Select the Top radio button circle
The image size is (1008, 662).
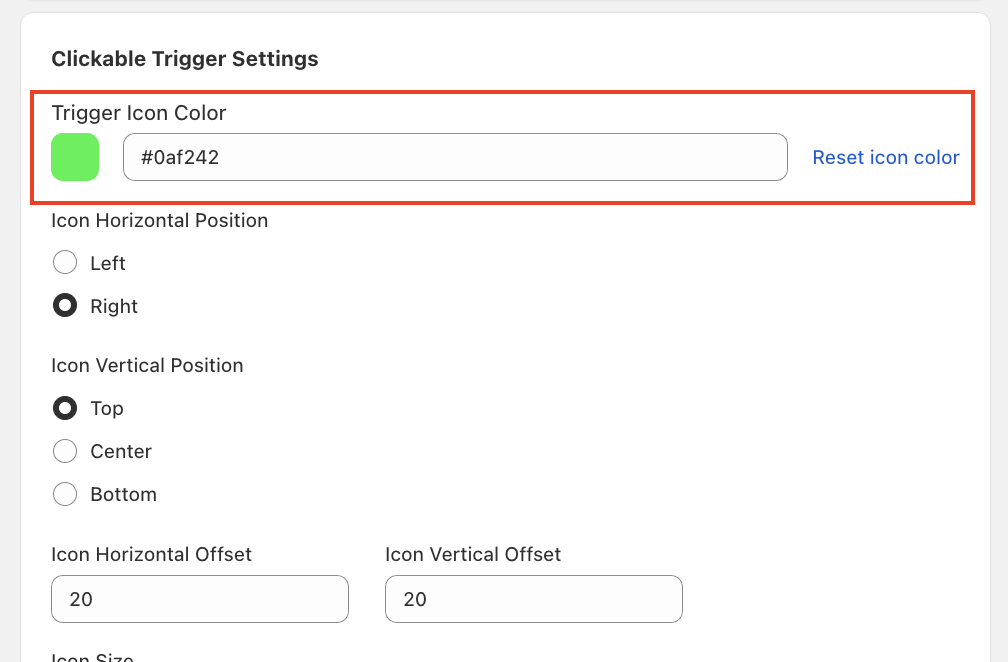[x=65, y=408]
